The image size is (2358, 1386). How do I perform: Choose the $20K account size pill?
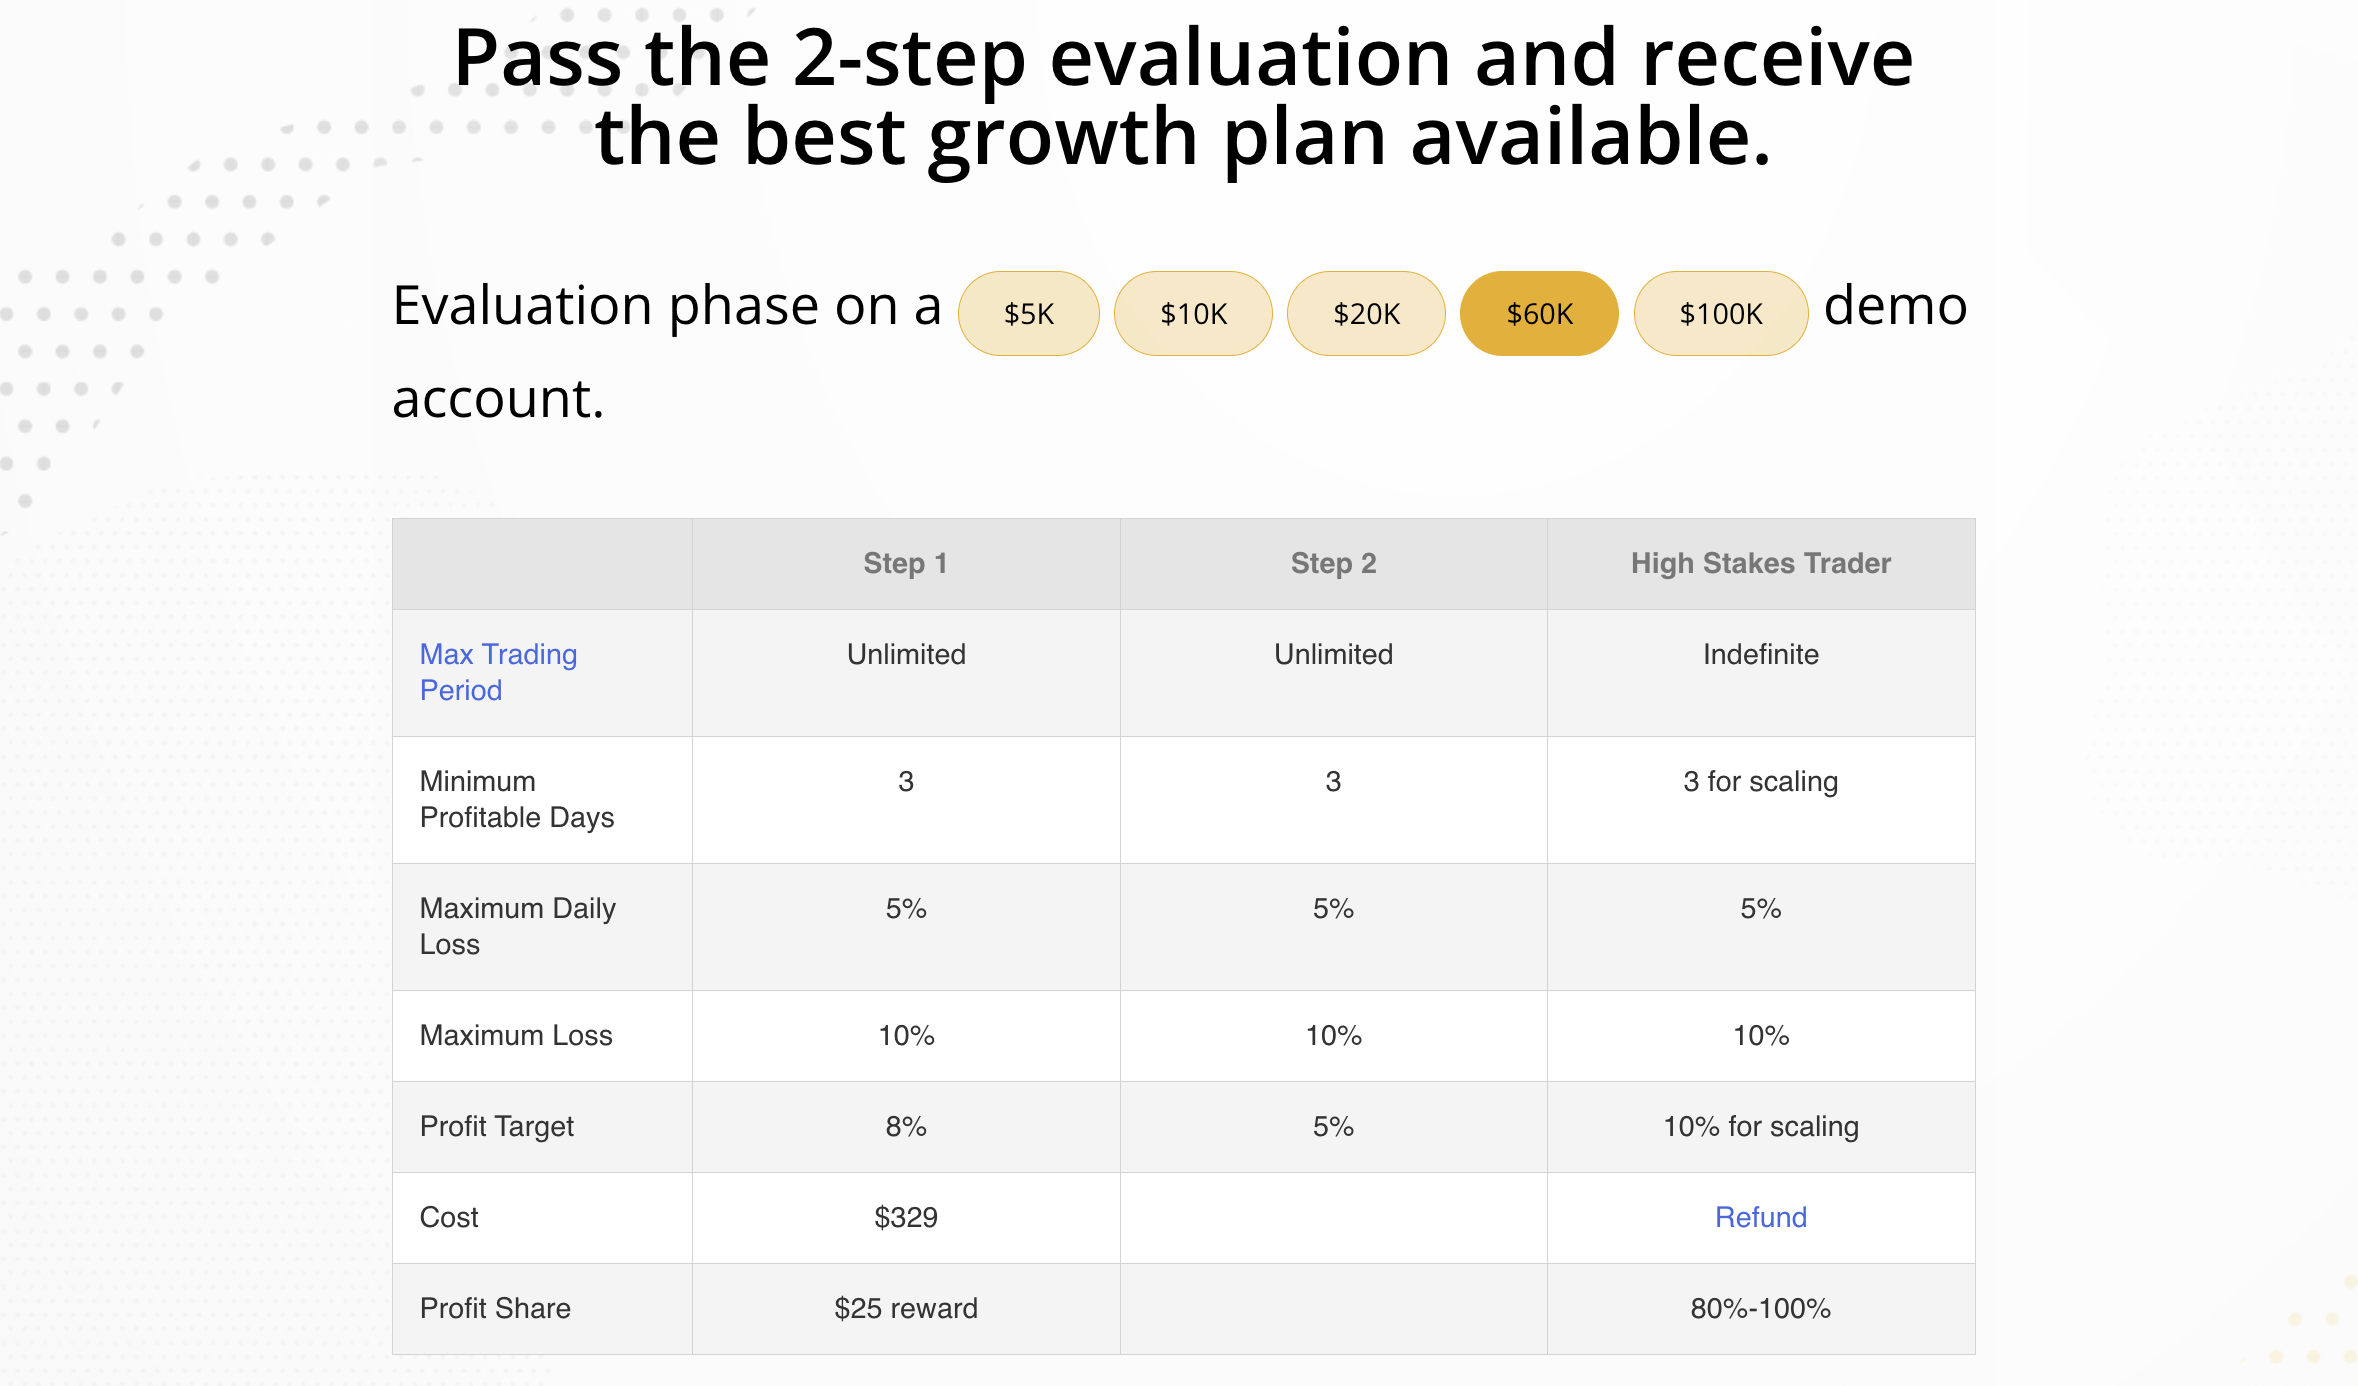[x=1366, y=314]
